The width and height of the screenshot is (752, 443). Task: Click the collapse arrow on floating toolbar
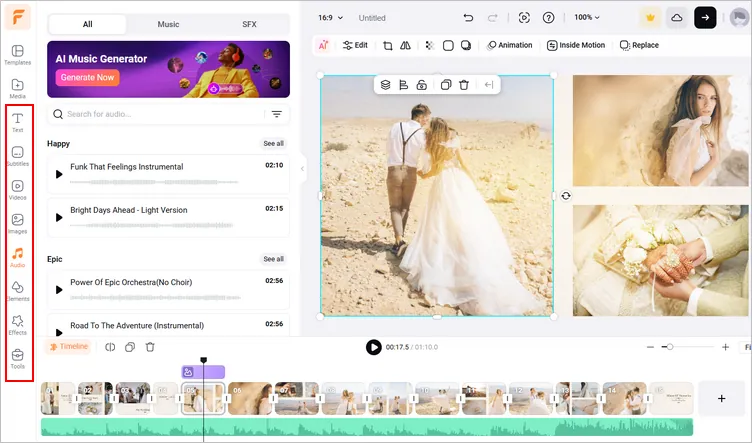pyautogui.click(x=489, y=85)
